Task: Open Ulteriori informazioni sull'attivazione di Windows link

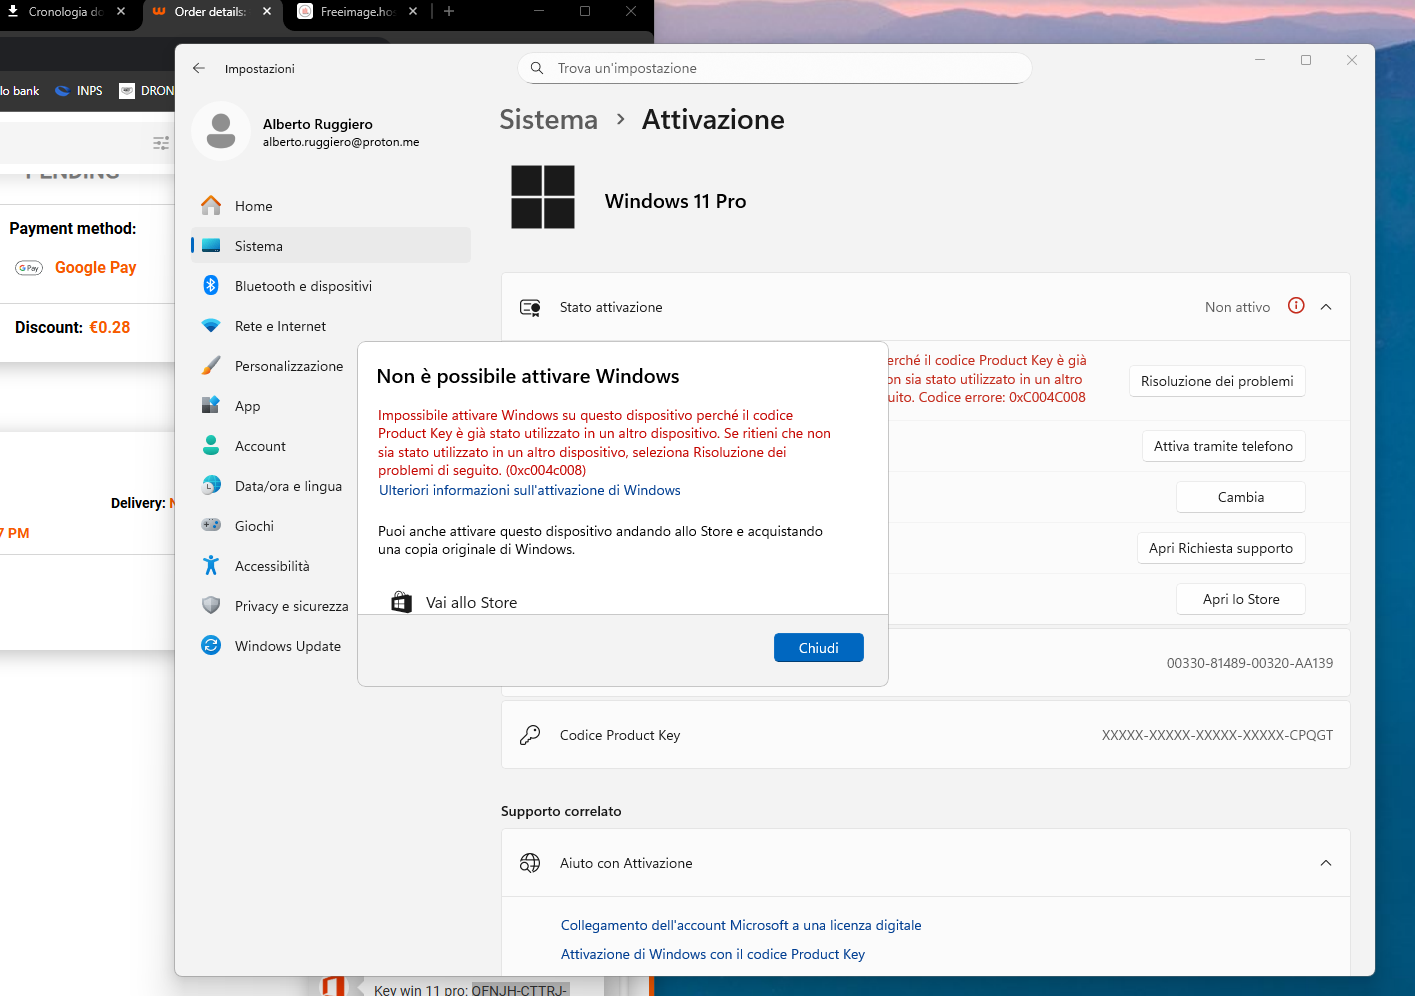Action: tap(530, 490)
